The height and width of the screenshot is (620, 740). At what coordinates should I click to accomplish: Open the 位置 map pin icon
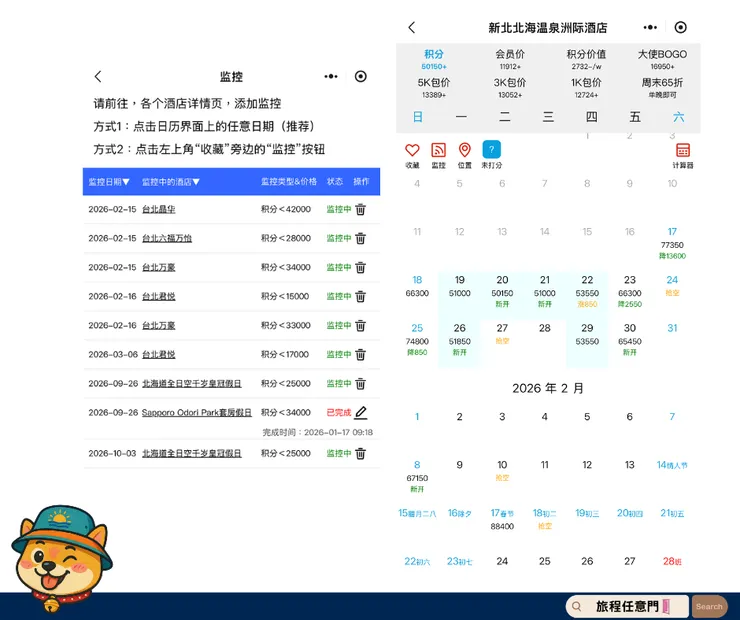465,150
